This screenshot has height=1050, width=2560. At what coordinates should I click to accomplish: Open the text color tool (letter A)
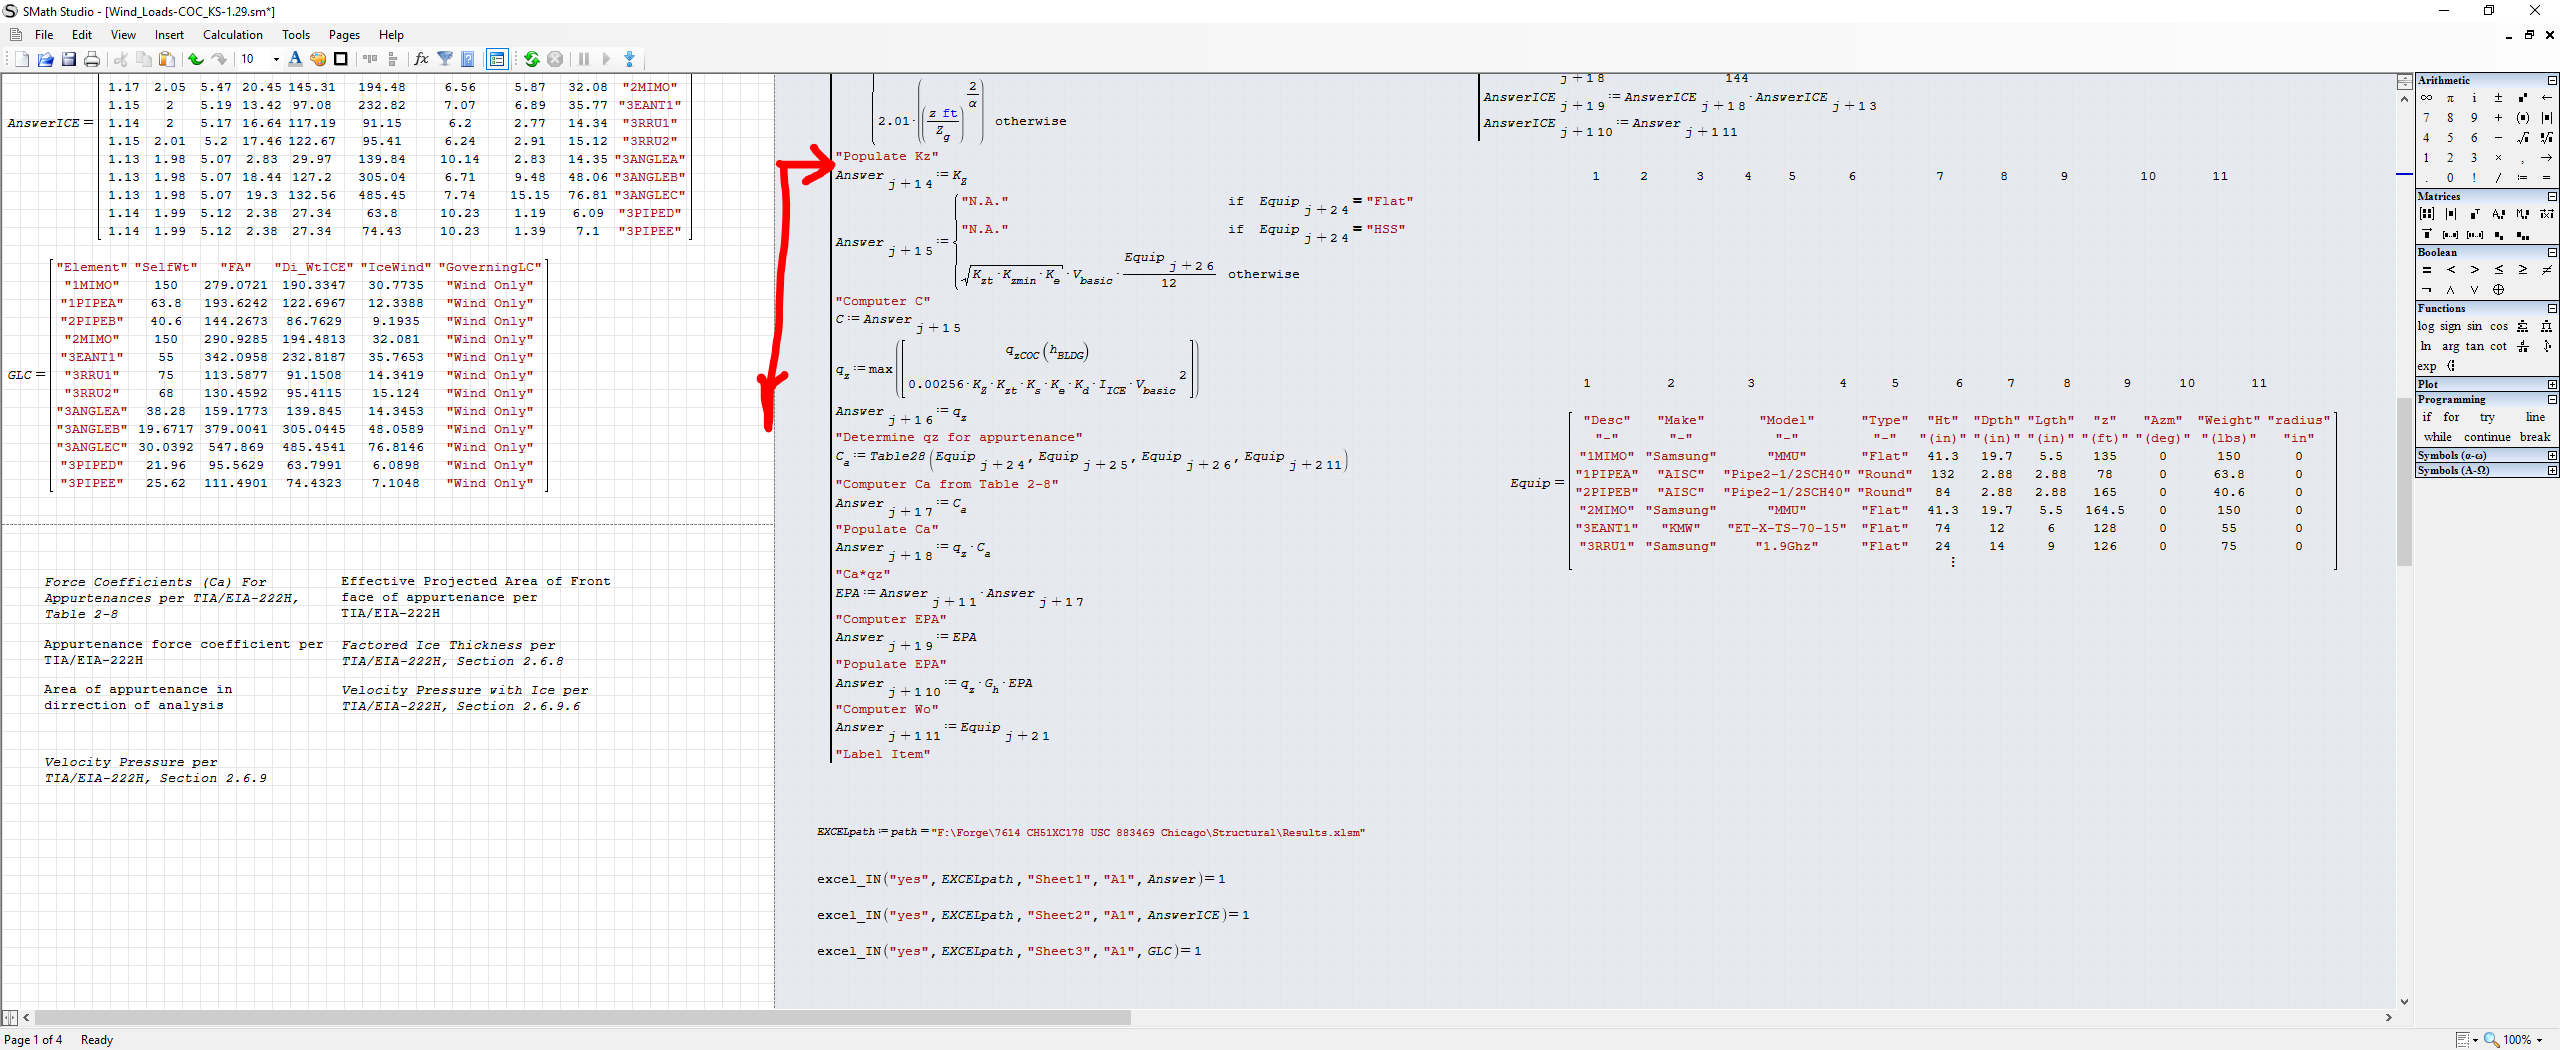click(295, 59)
